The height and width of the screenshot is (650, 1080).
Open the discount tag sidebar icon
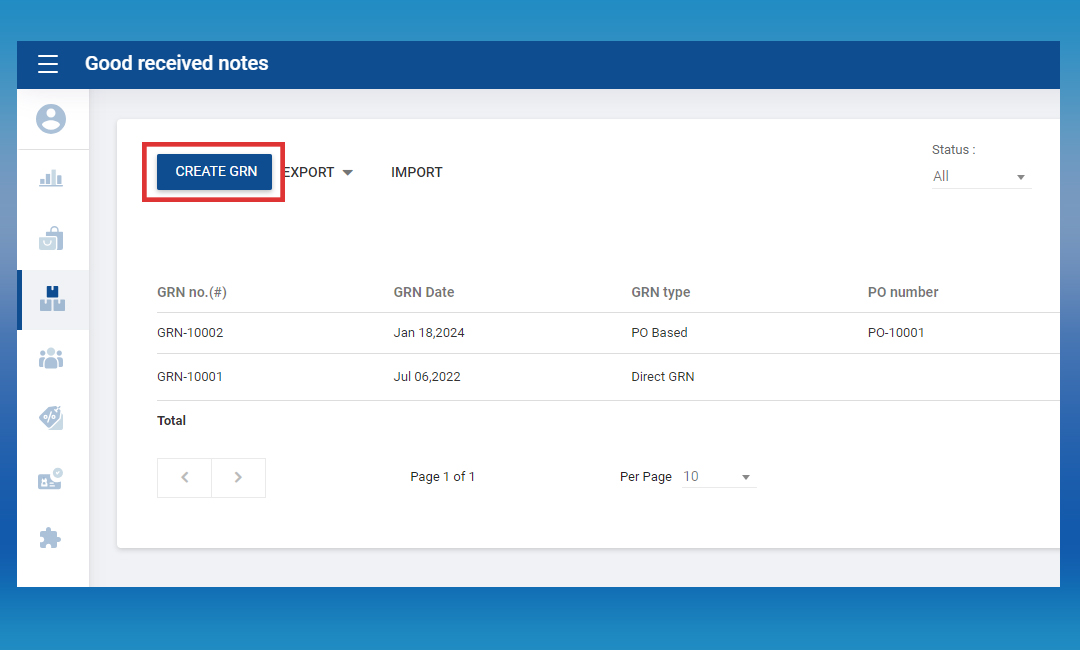pos(51,418)
